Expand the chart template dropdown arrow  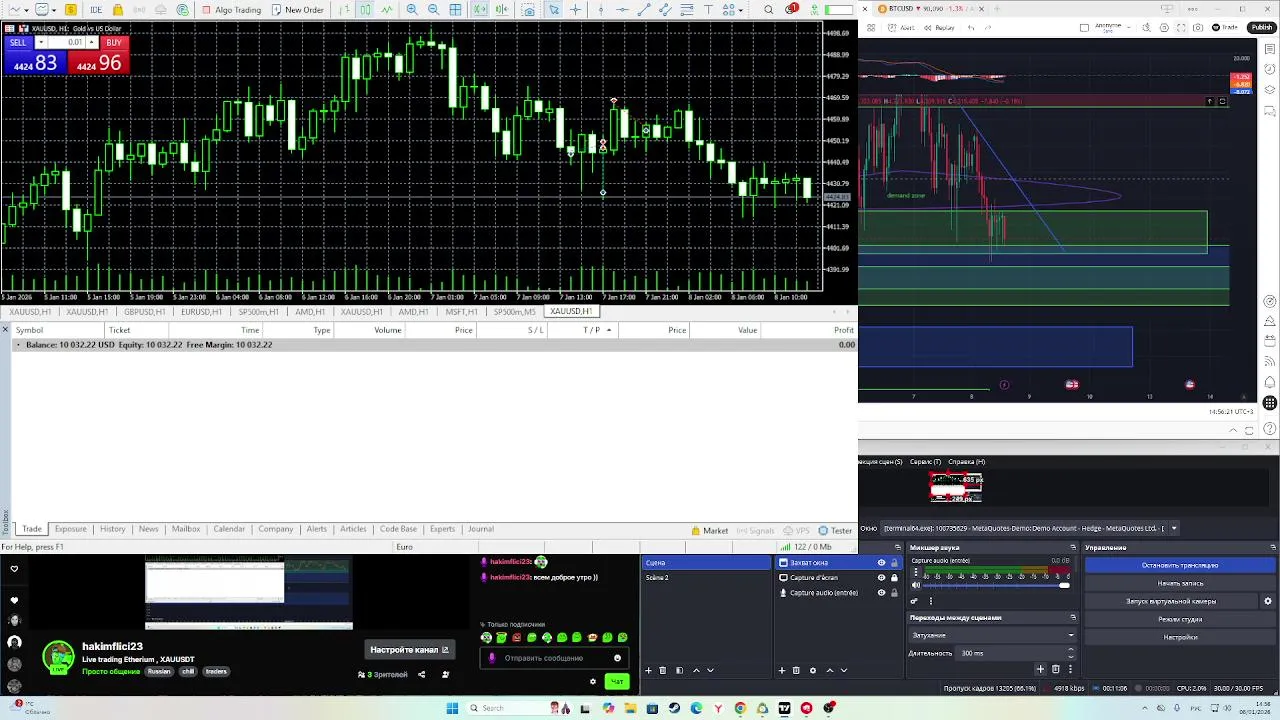[x=54, y=10]
